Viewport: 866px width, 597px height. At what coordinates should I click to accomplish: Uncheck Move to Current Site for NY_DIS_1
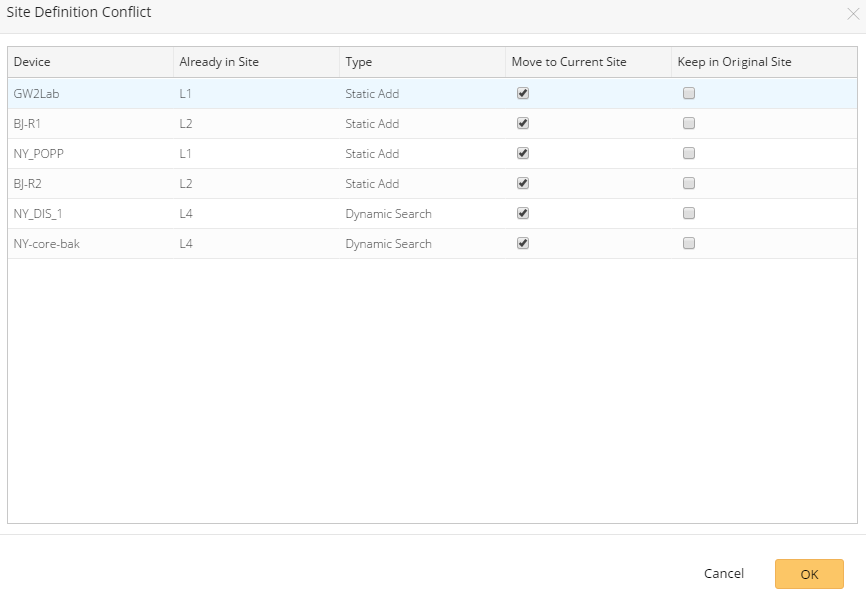coord(523,213)
